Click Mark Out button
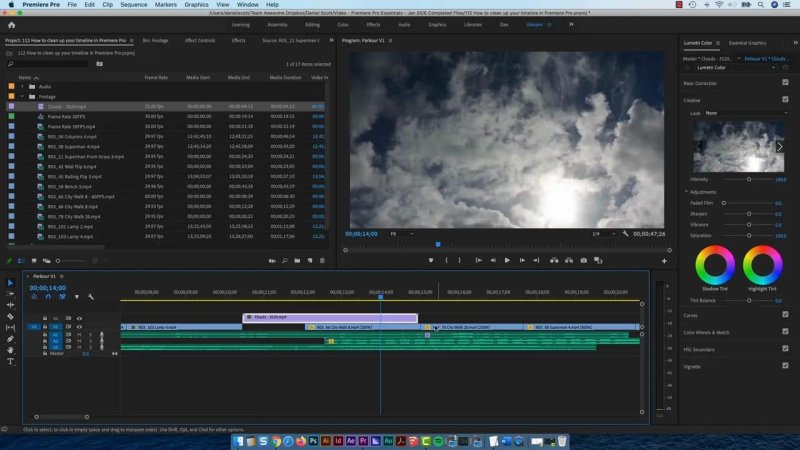The width and height of the screenshot is (800, 450). (x=460, y=260)
